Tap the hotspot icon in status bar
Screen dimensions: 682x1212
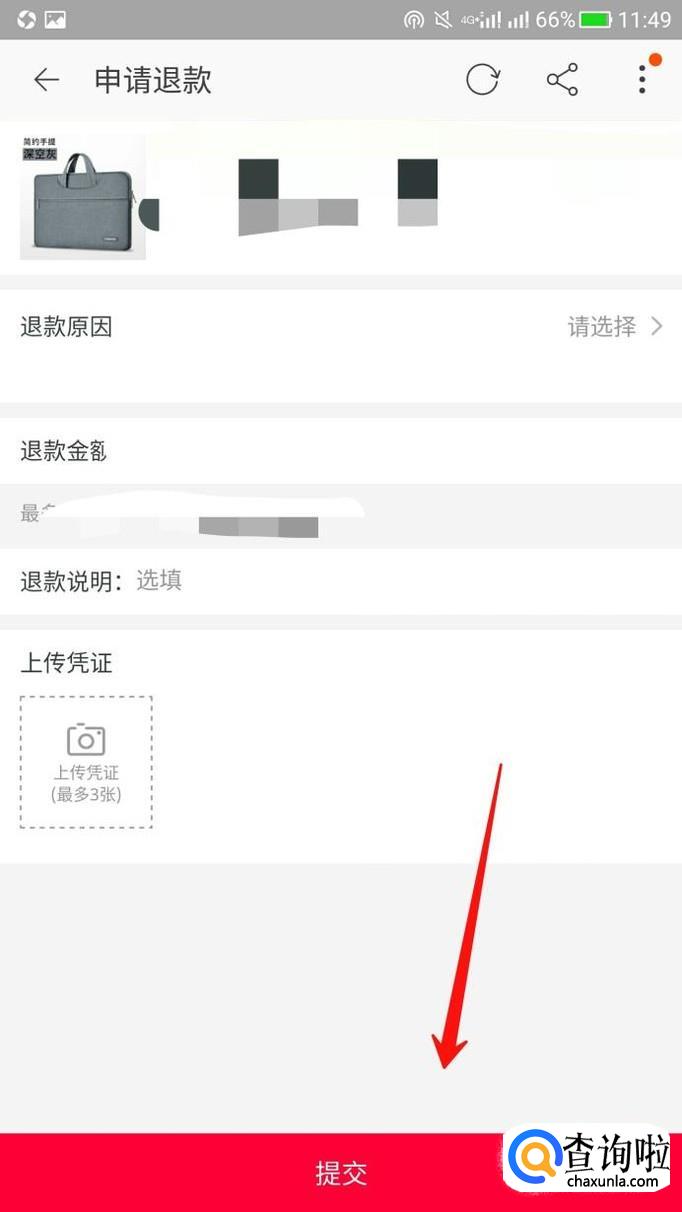[413, 19]
